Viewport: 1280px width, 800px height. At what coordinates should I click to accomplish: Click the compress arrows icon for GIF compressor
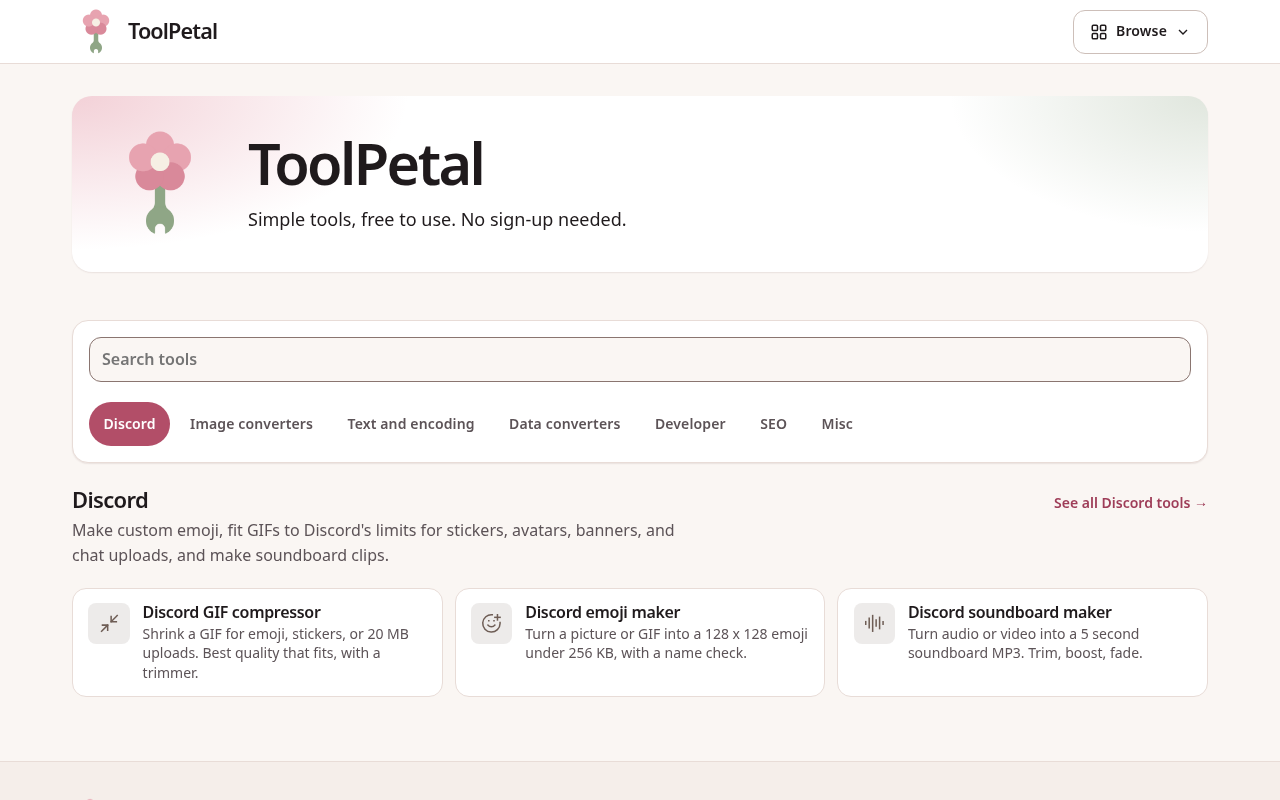pos(109,623)
